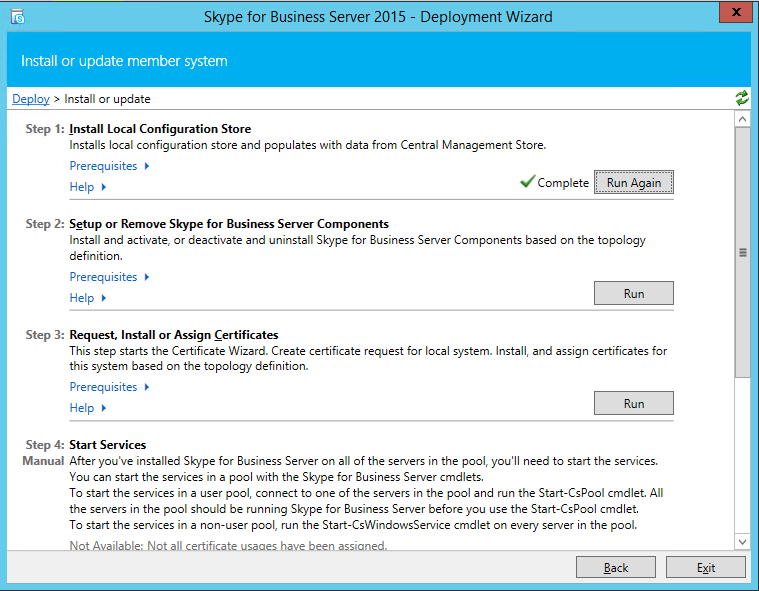Expand Prerequisites under Step 3

tap(109, 387)
